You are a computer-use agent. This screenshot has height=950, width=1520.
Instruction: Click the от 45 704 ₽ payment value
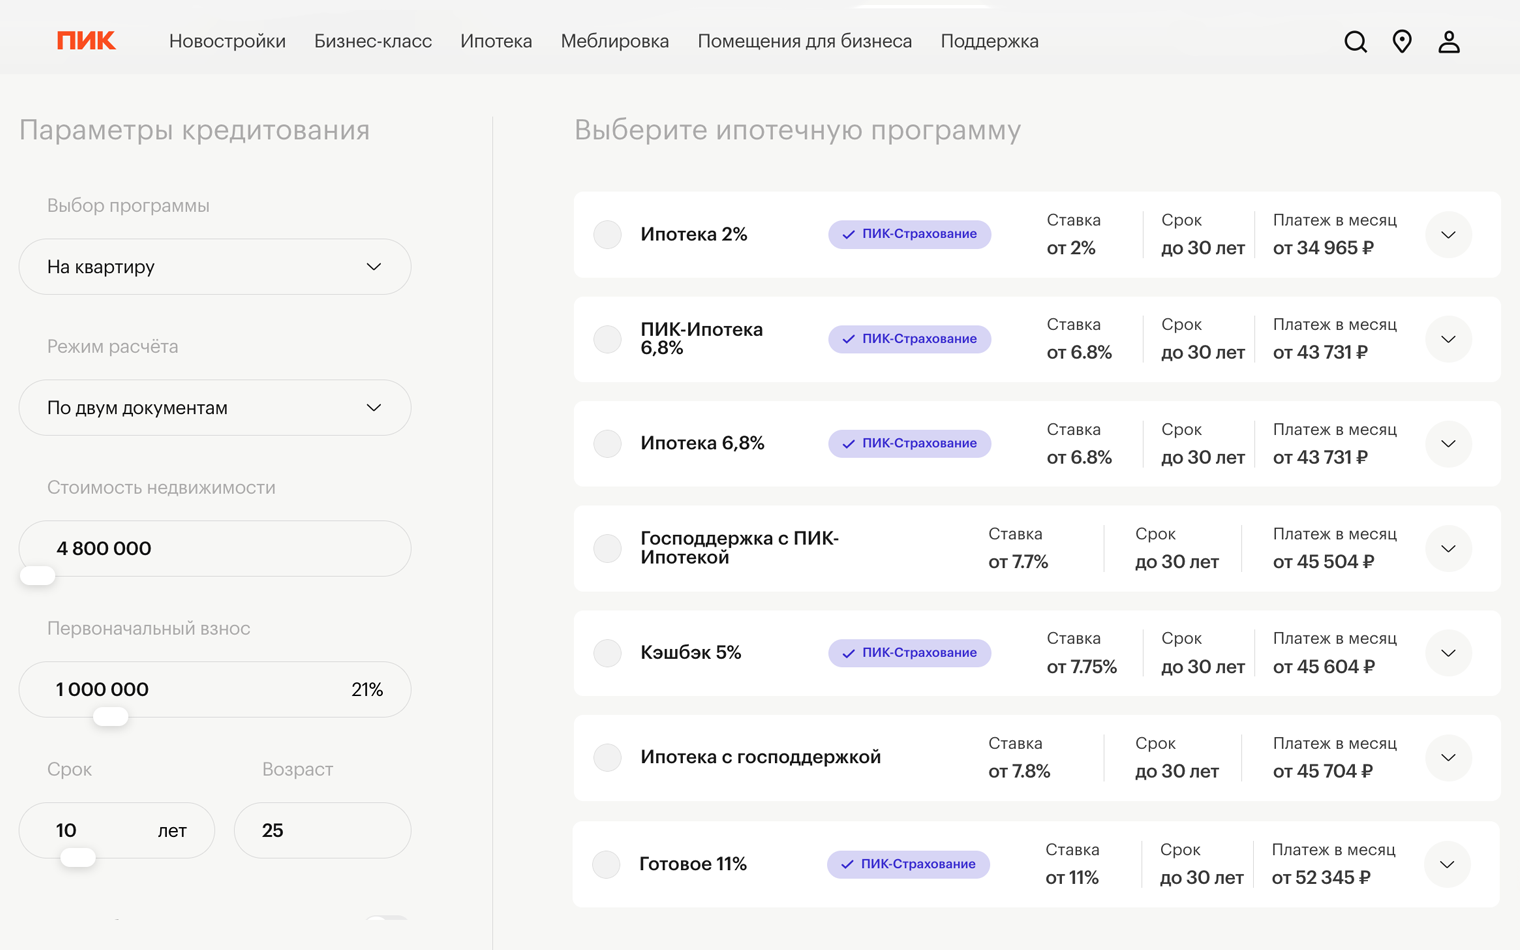(x=1323, y=771)
